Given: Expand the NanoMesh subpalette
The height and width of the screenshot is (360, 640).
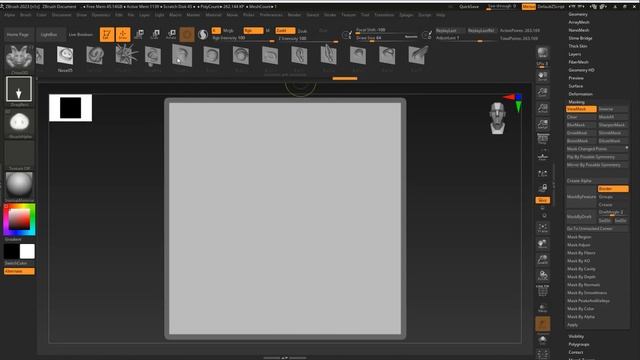Looking at the screenshot, I should pyautogui.click(x=579, y=30).
